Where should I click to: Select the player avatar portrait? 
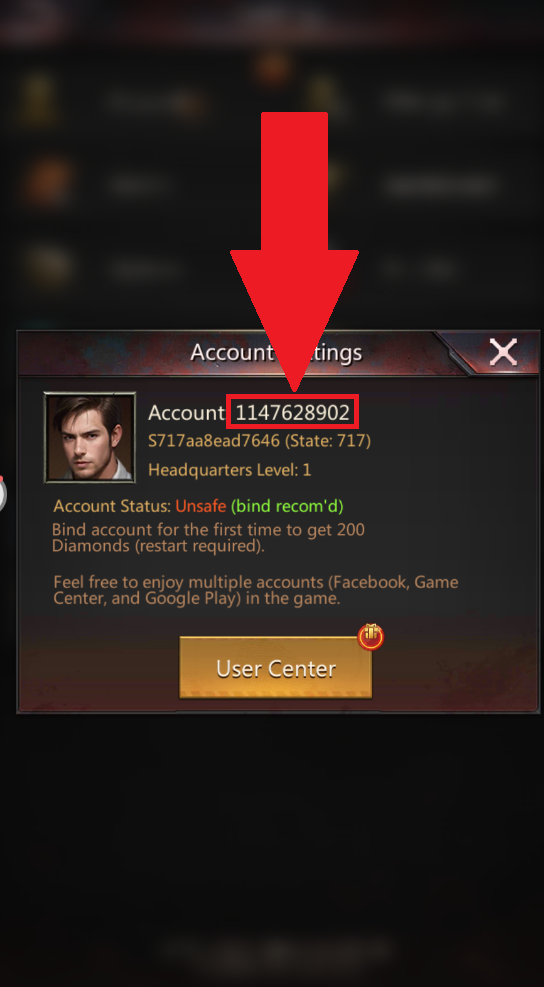pos(89,438)
